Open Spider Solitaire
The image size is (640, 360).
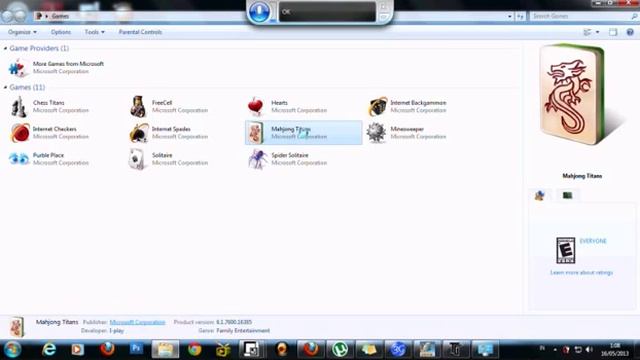pyautogui.click(x=288, y=159)
